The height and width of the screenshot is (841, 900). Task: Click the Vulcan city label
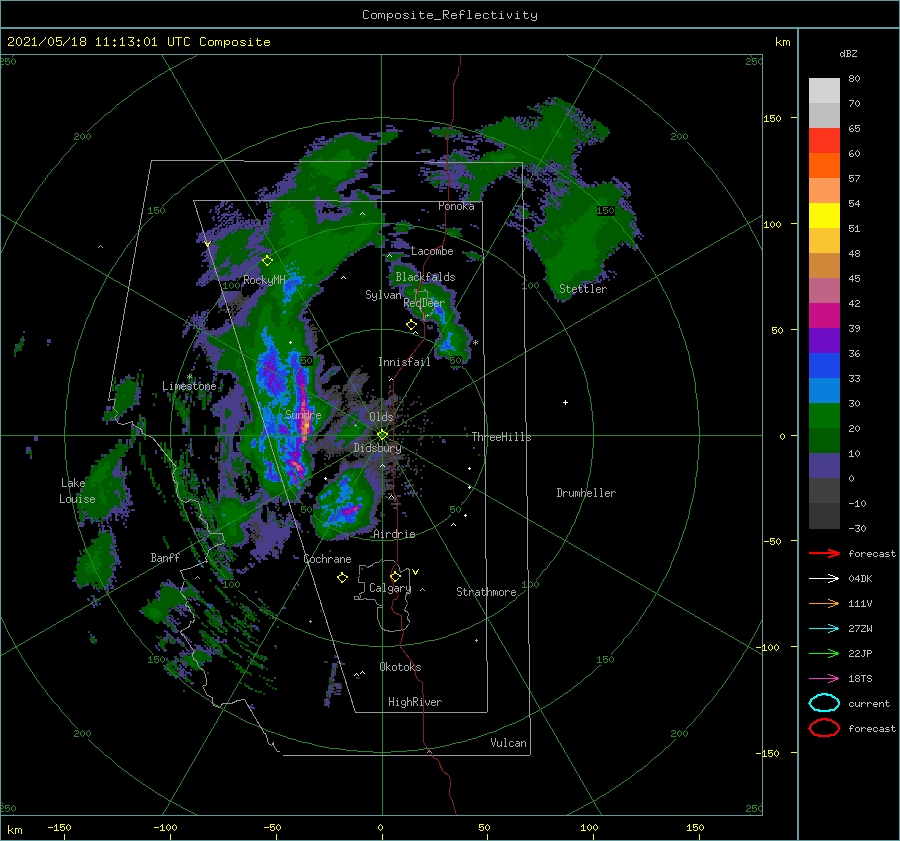click(x=508, y=743)
